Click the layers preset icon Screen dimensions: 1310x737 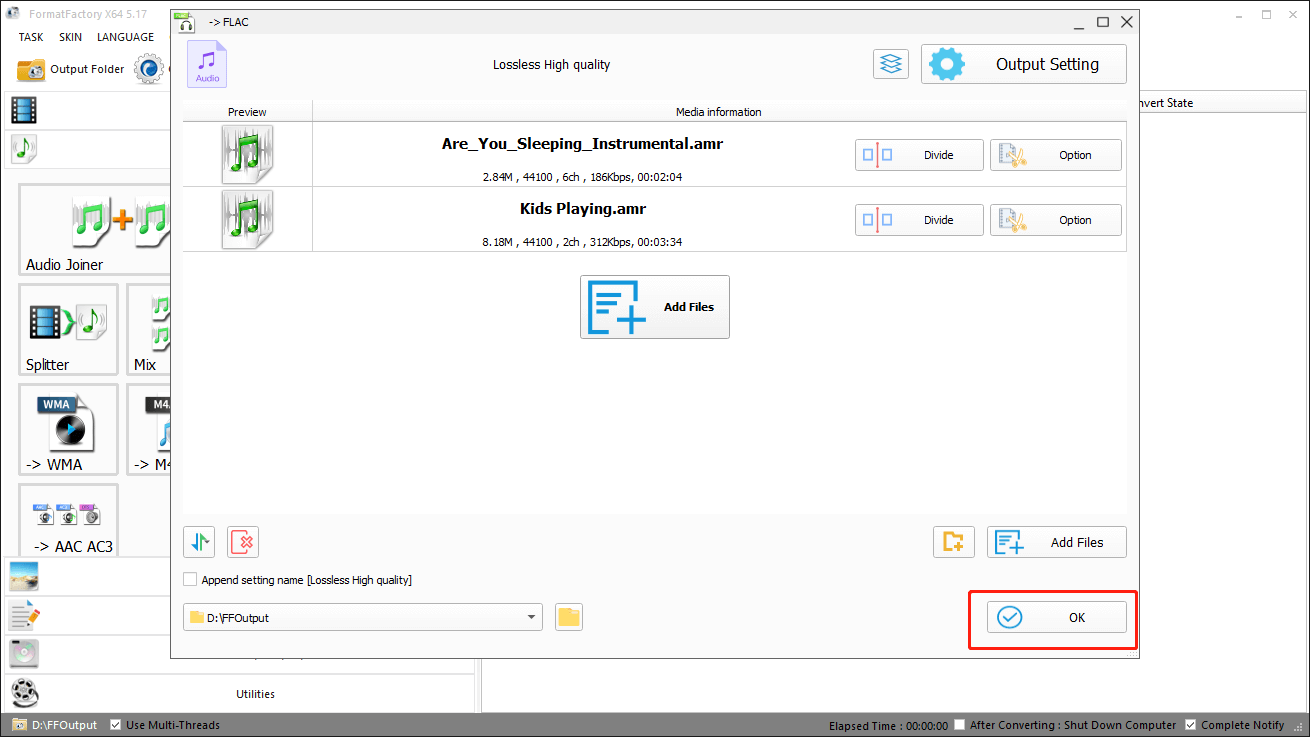(x=890, y=64)
